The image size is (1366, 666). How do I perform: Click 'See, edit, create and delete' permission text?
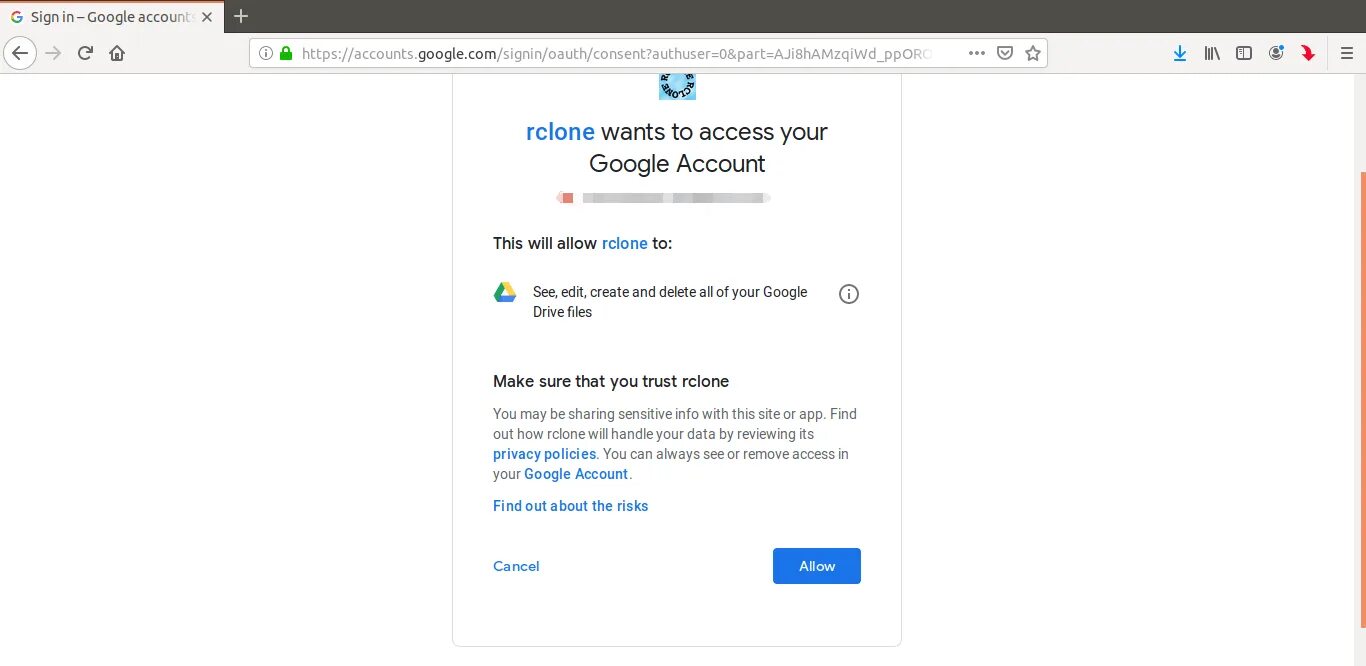coord(670,302)
